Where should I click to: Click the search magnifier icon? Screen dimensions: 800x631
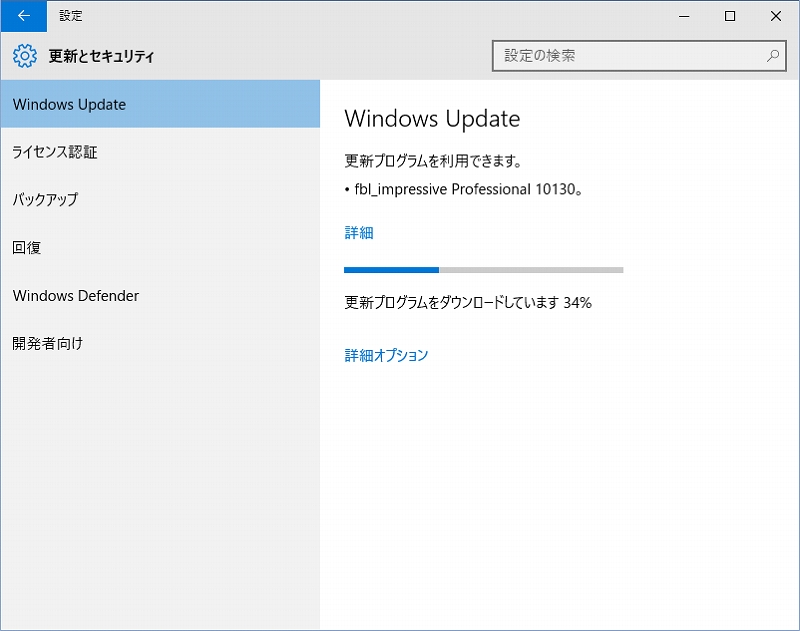773,56
